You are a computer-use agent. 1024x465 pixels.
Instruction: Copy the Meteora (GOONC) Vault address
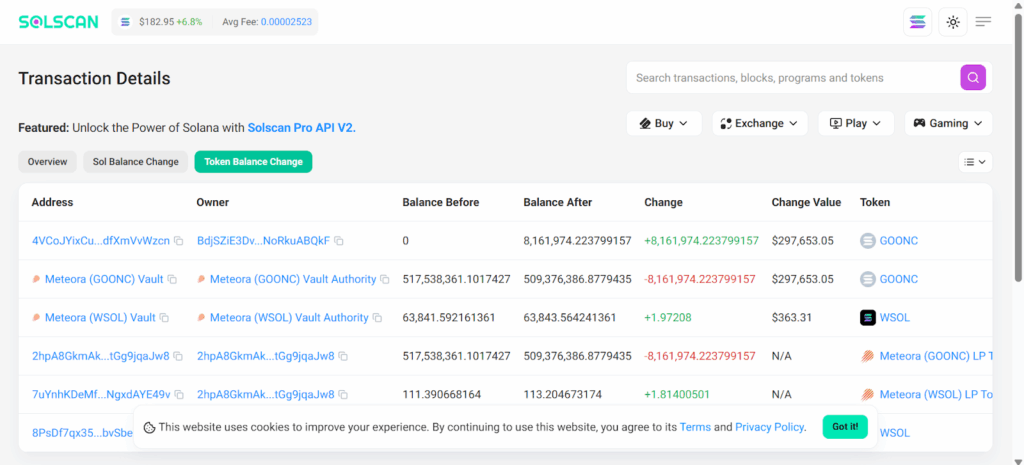[172, 279]
